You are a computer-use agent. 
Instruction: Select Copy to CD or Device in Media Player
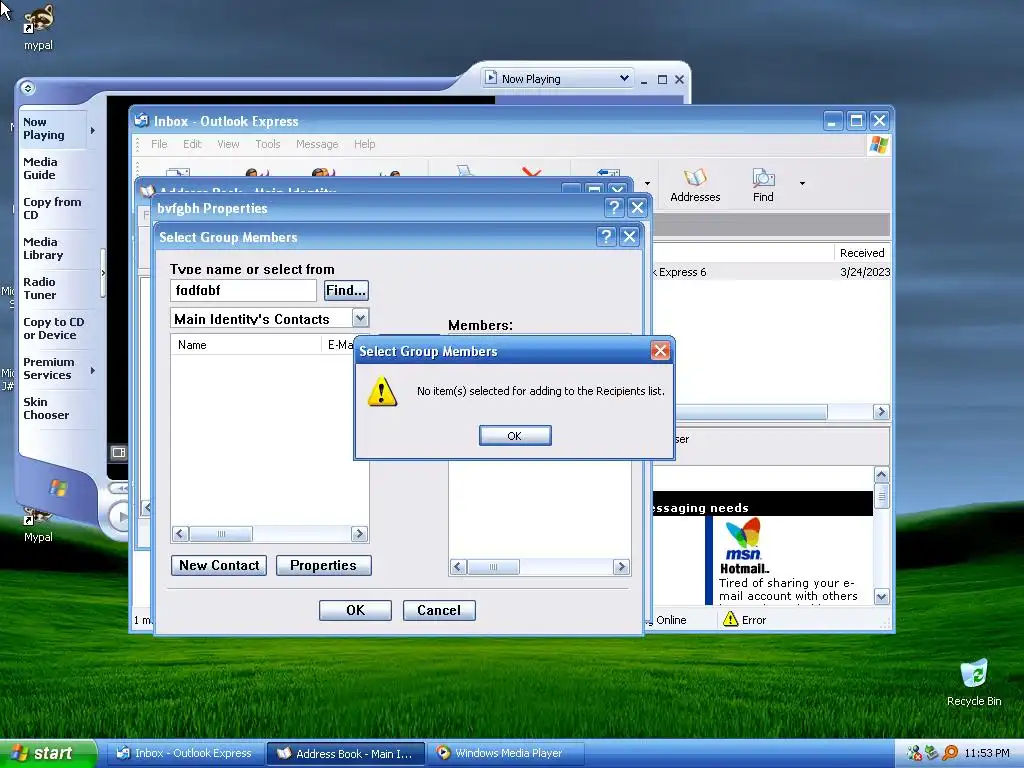[x=54, y=328]
